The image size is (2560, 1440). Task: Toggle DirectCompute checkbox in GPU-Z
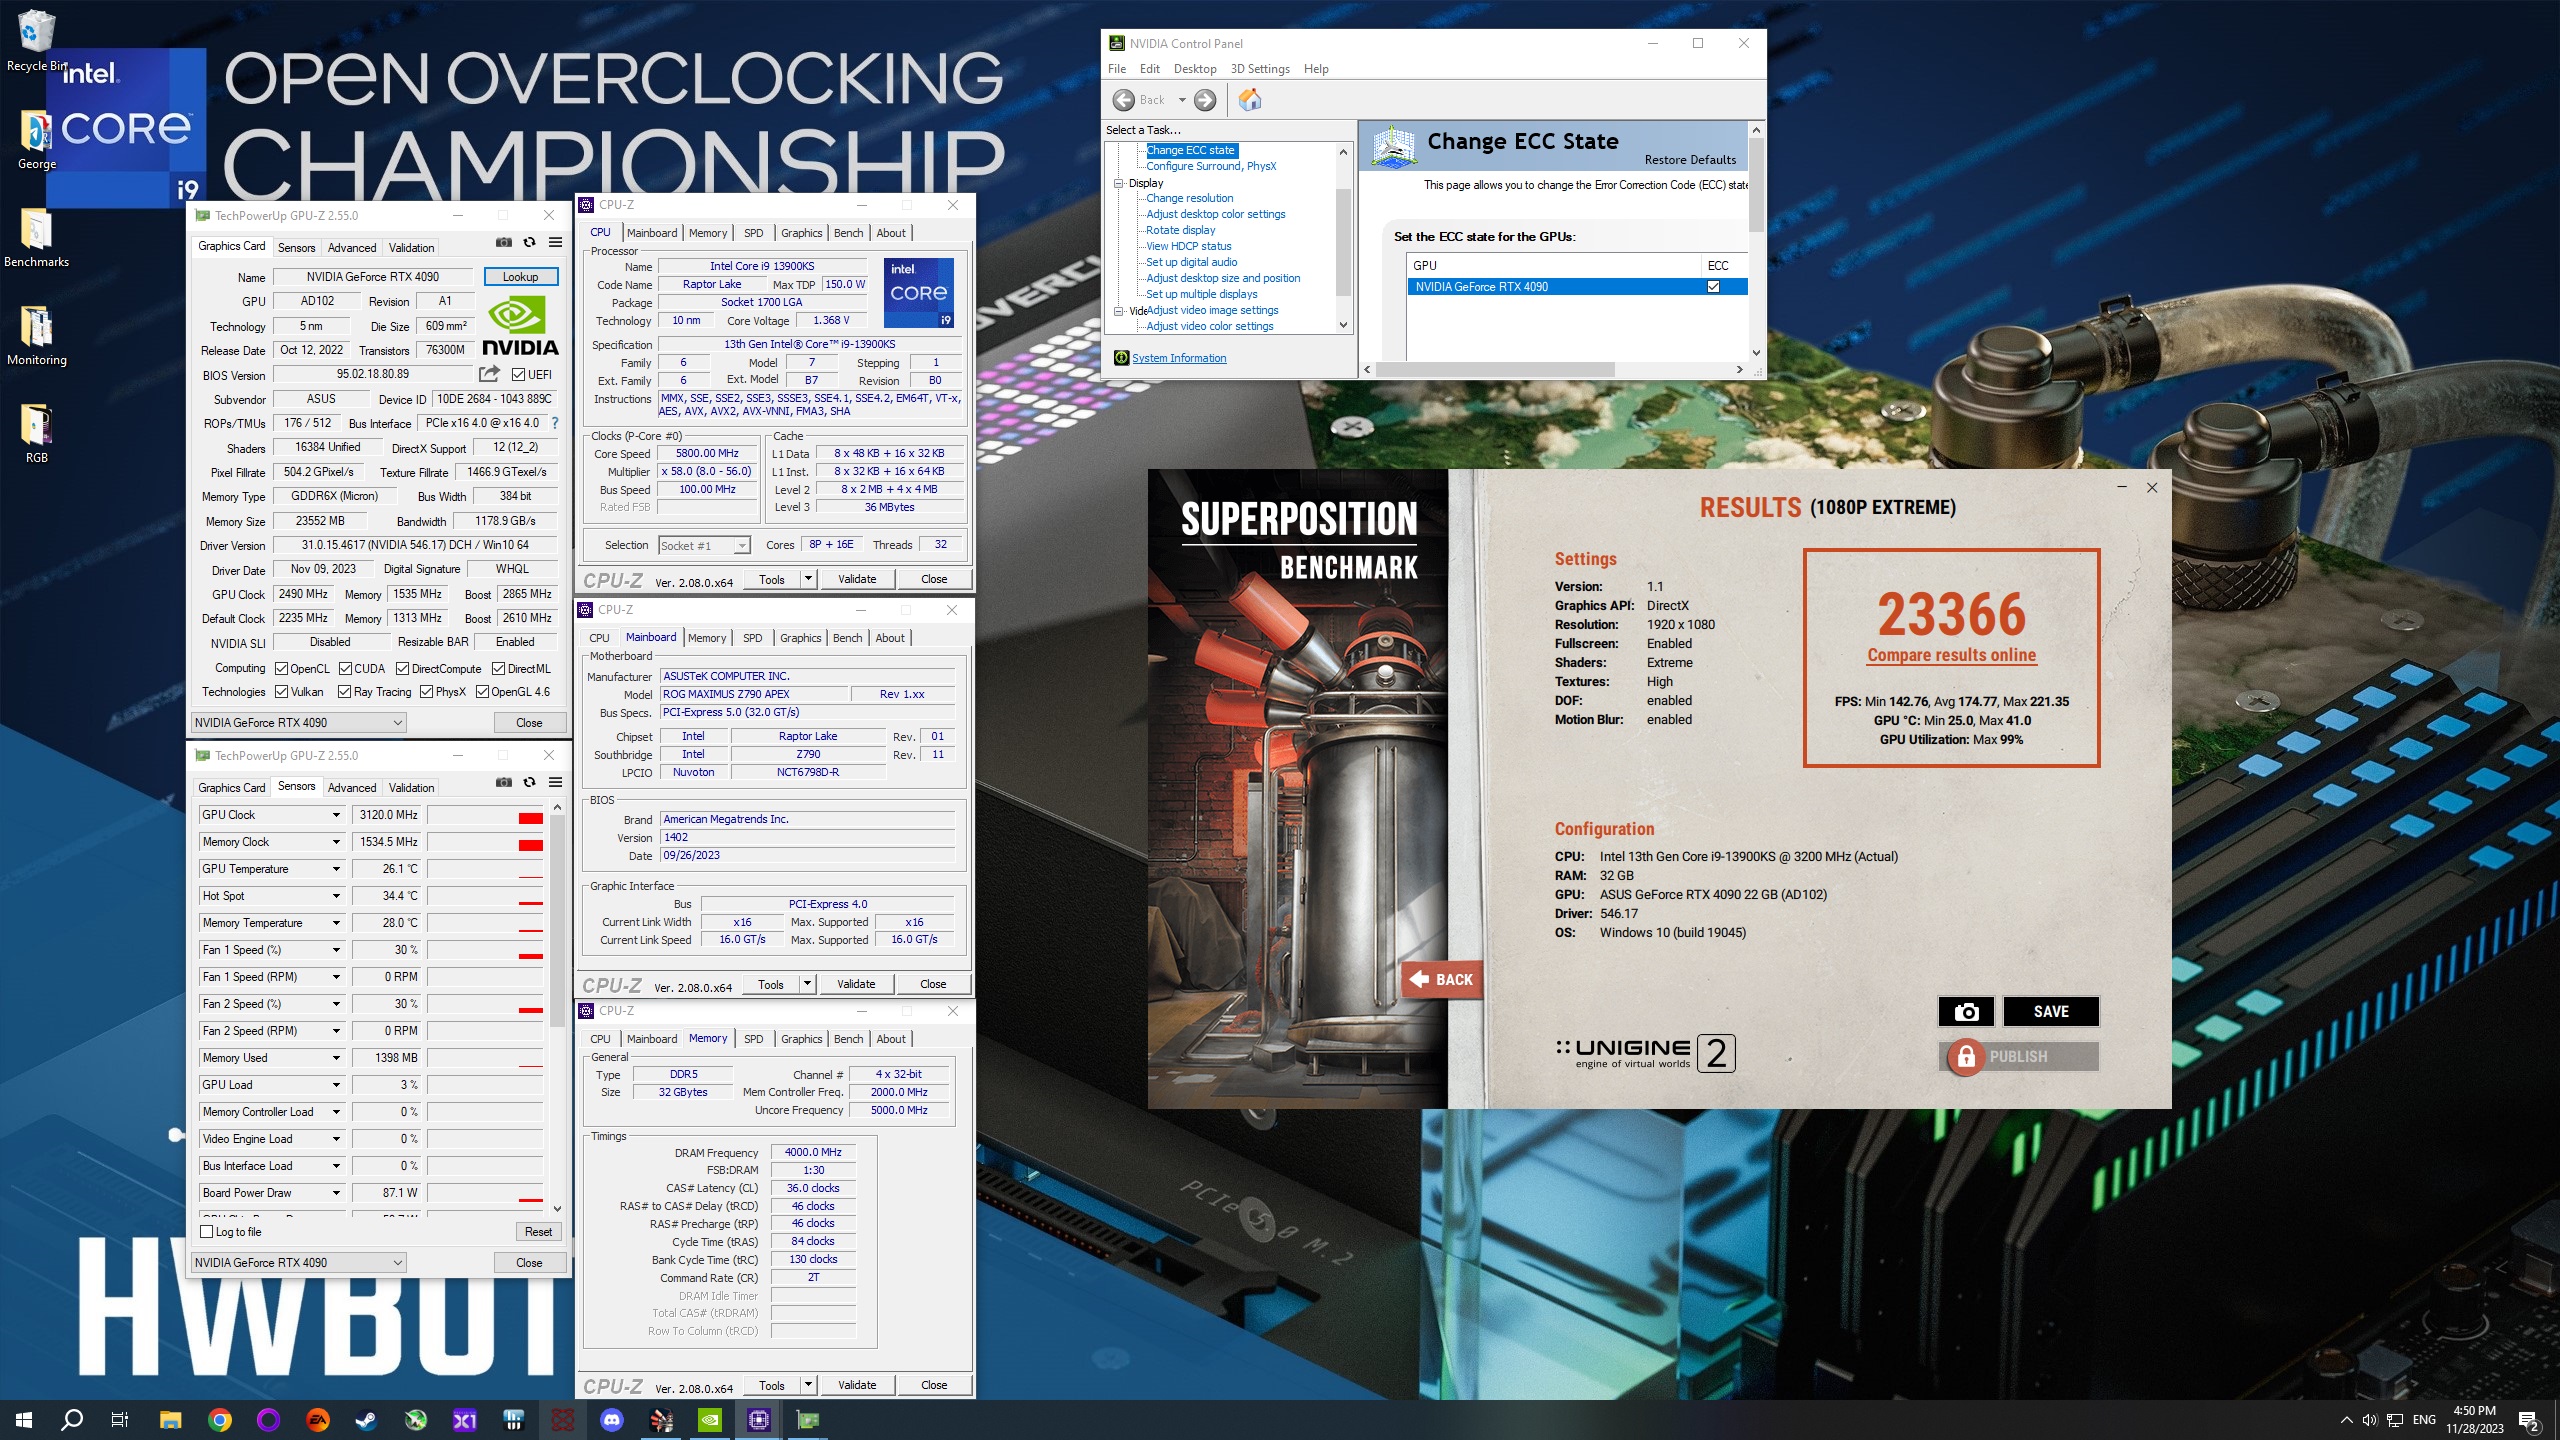tap(402, 669)
